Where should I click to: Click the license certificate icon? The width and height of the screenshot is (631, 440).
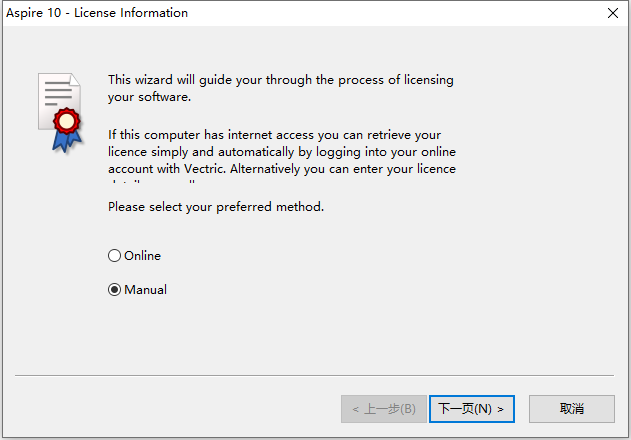60,113
